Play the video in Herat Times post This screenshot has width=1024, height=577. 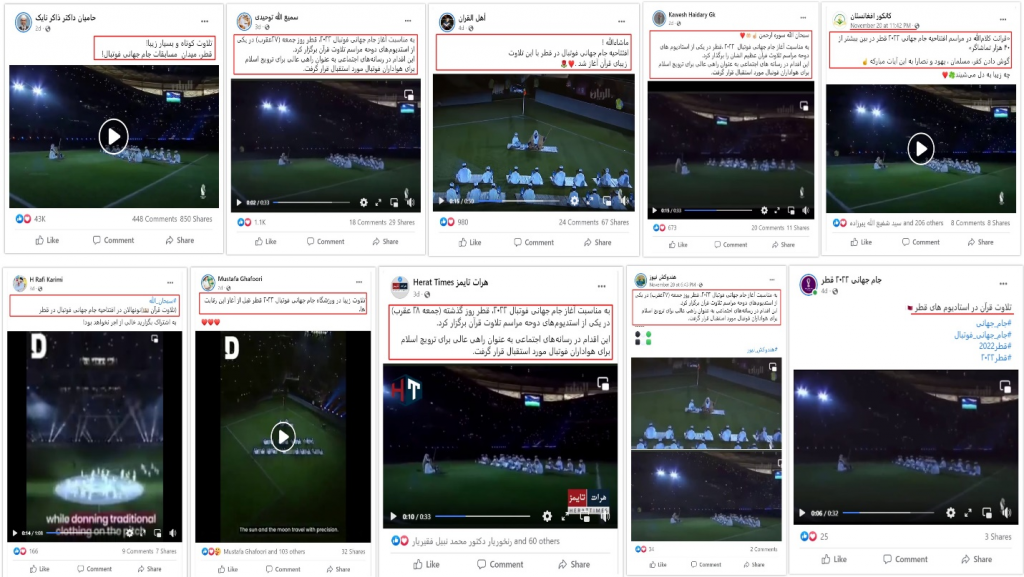coord(393,516)
